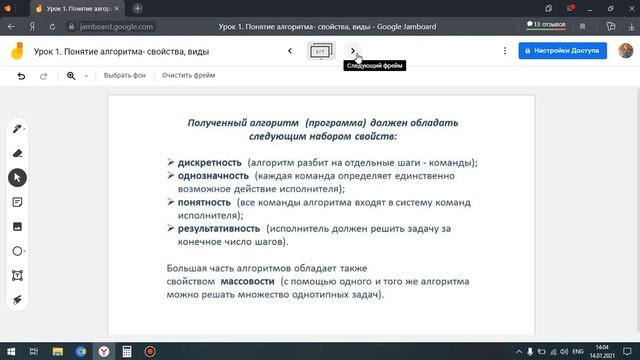Go back in browser history
This screenshot has height=360, width=640.
coord(11,27)
